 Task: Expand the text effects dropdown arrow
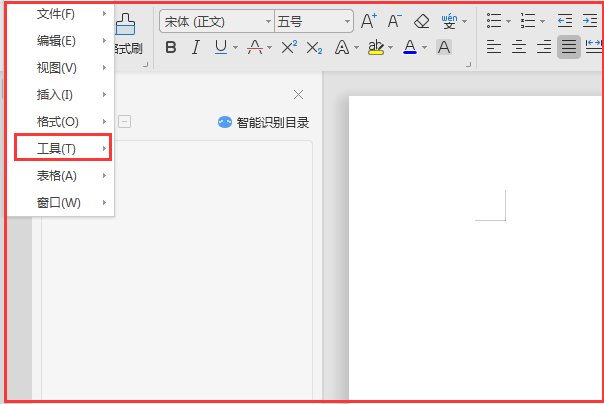pos(356,48)
